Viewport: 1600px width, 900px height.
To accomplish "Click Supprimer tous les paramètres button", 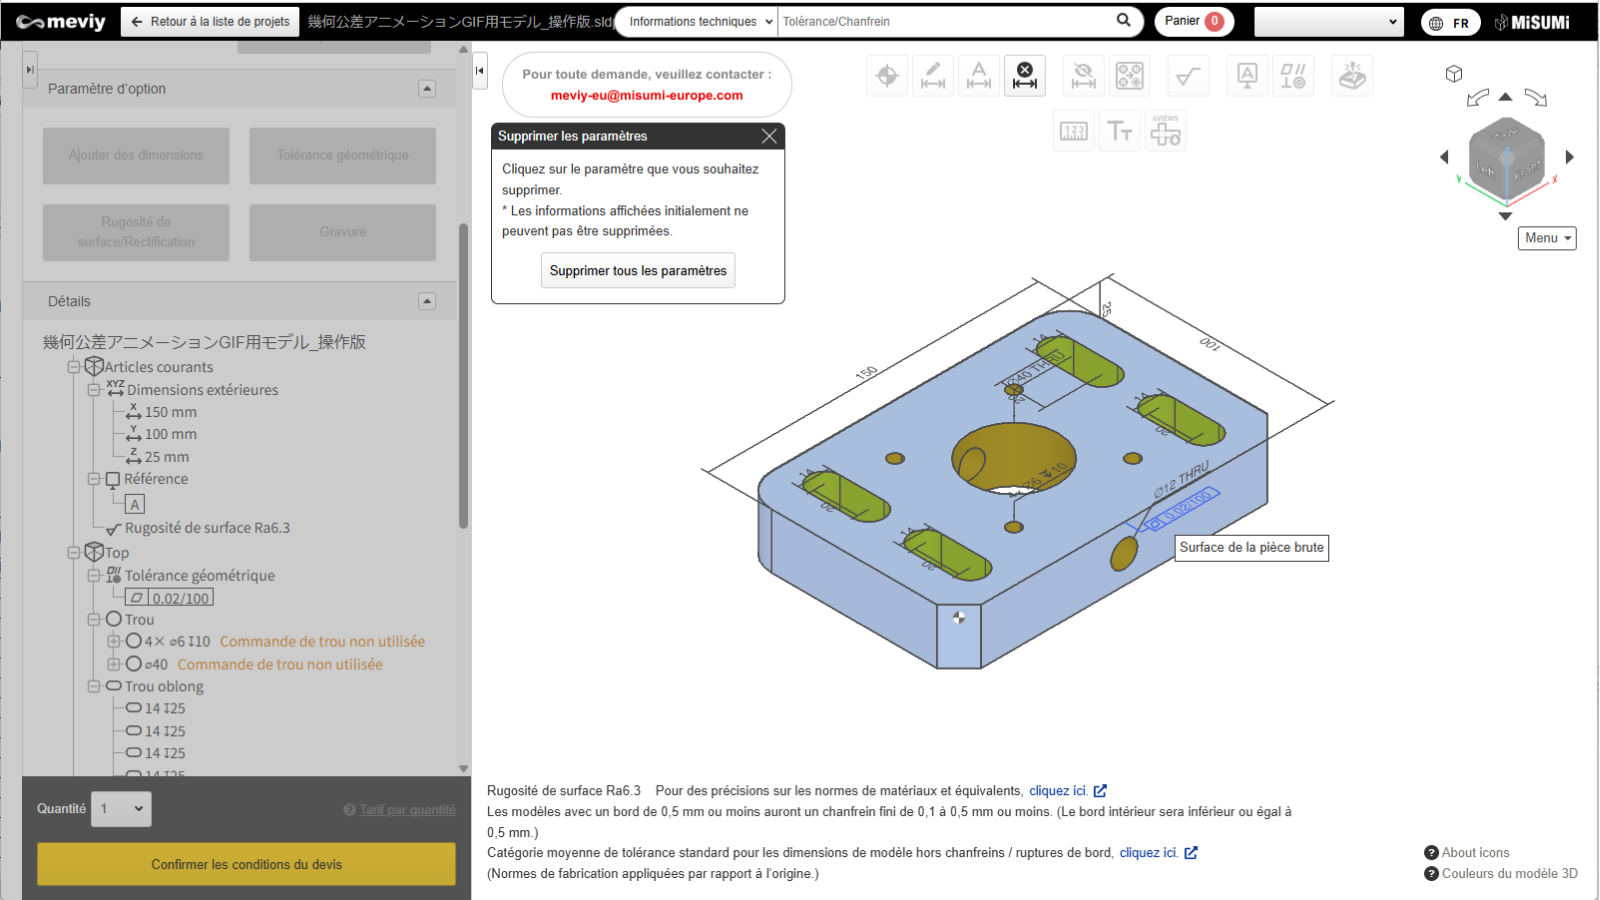I will coord(638,271).
